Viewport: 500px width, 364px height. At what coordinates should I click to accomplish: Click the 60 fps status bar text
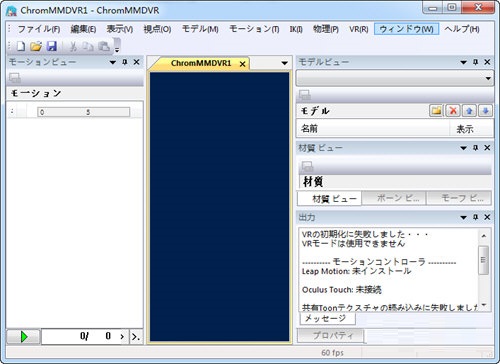(332, 353)
